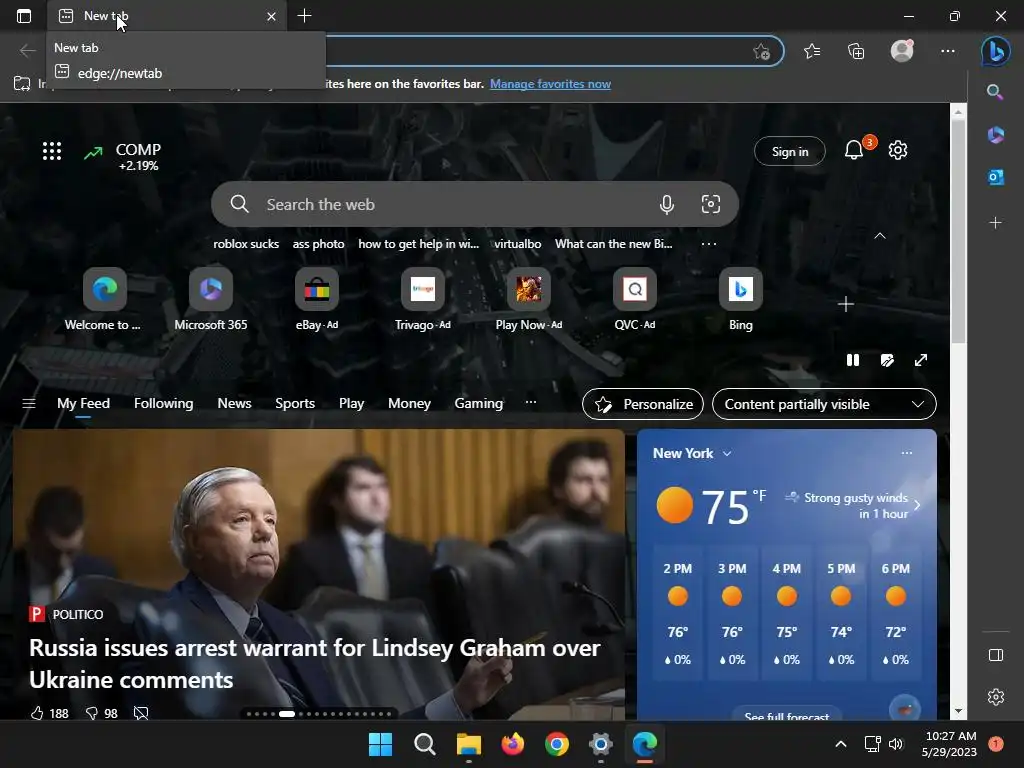The width and height of the screenshot is (1024, 768).
Task: Click the Personalize button
Action: (x=643, y=404)
